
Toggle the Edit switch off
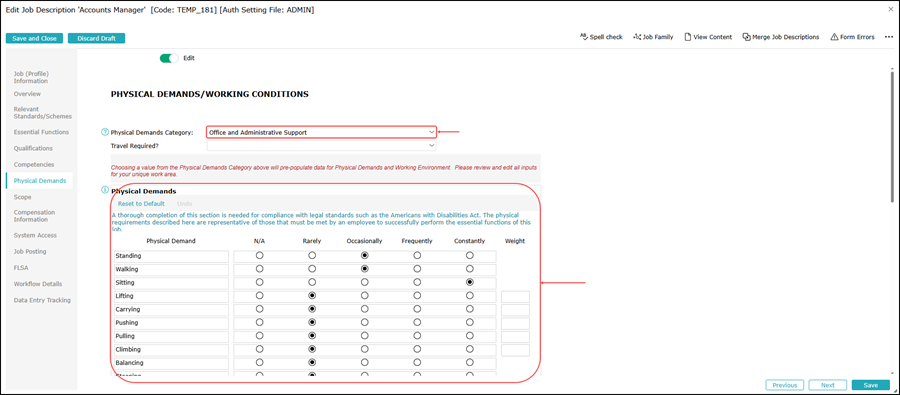[x=169, y=58]
